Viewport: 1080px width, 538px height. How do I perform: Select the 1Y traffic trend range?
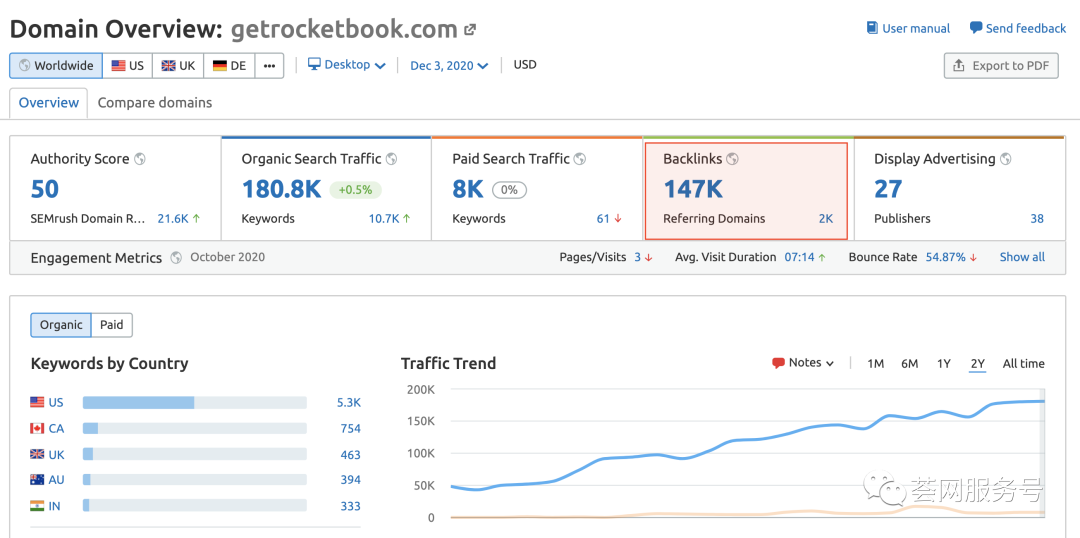[943, 364]
